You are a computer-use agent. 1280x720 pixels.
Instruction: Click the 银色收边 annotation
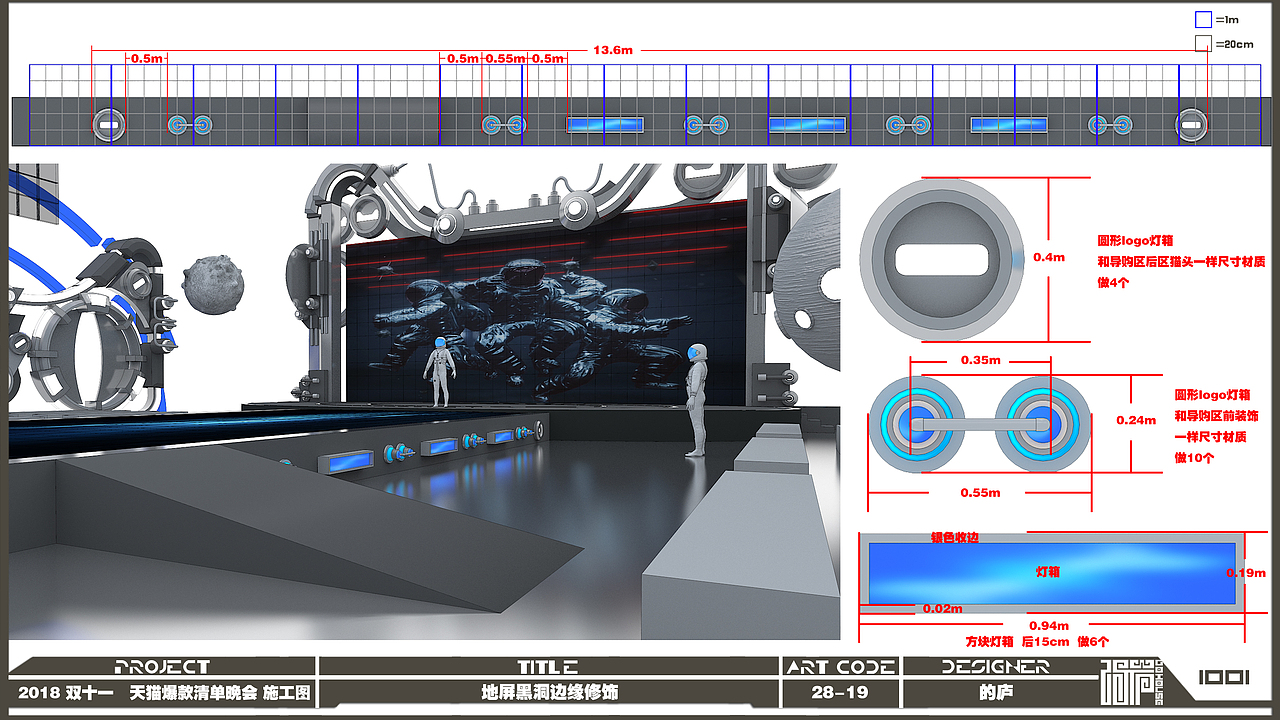pyautogui.click(x=955, y=538)
